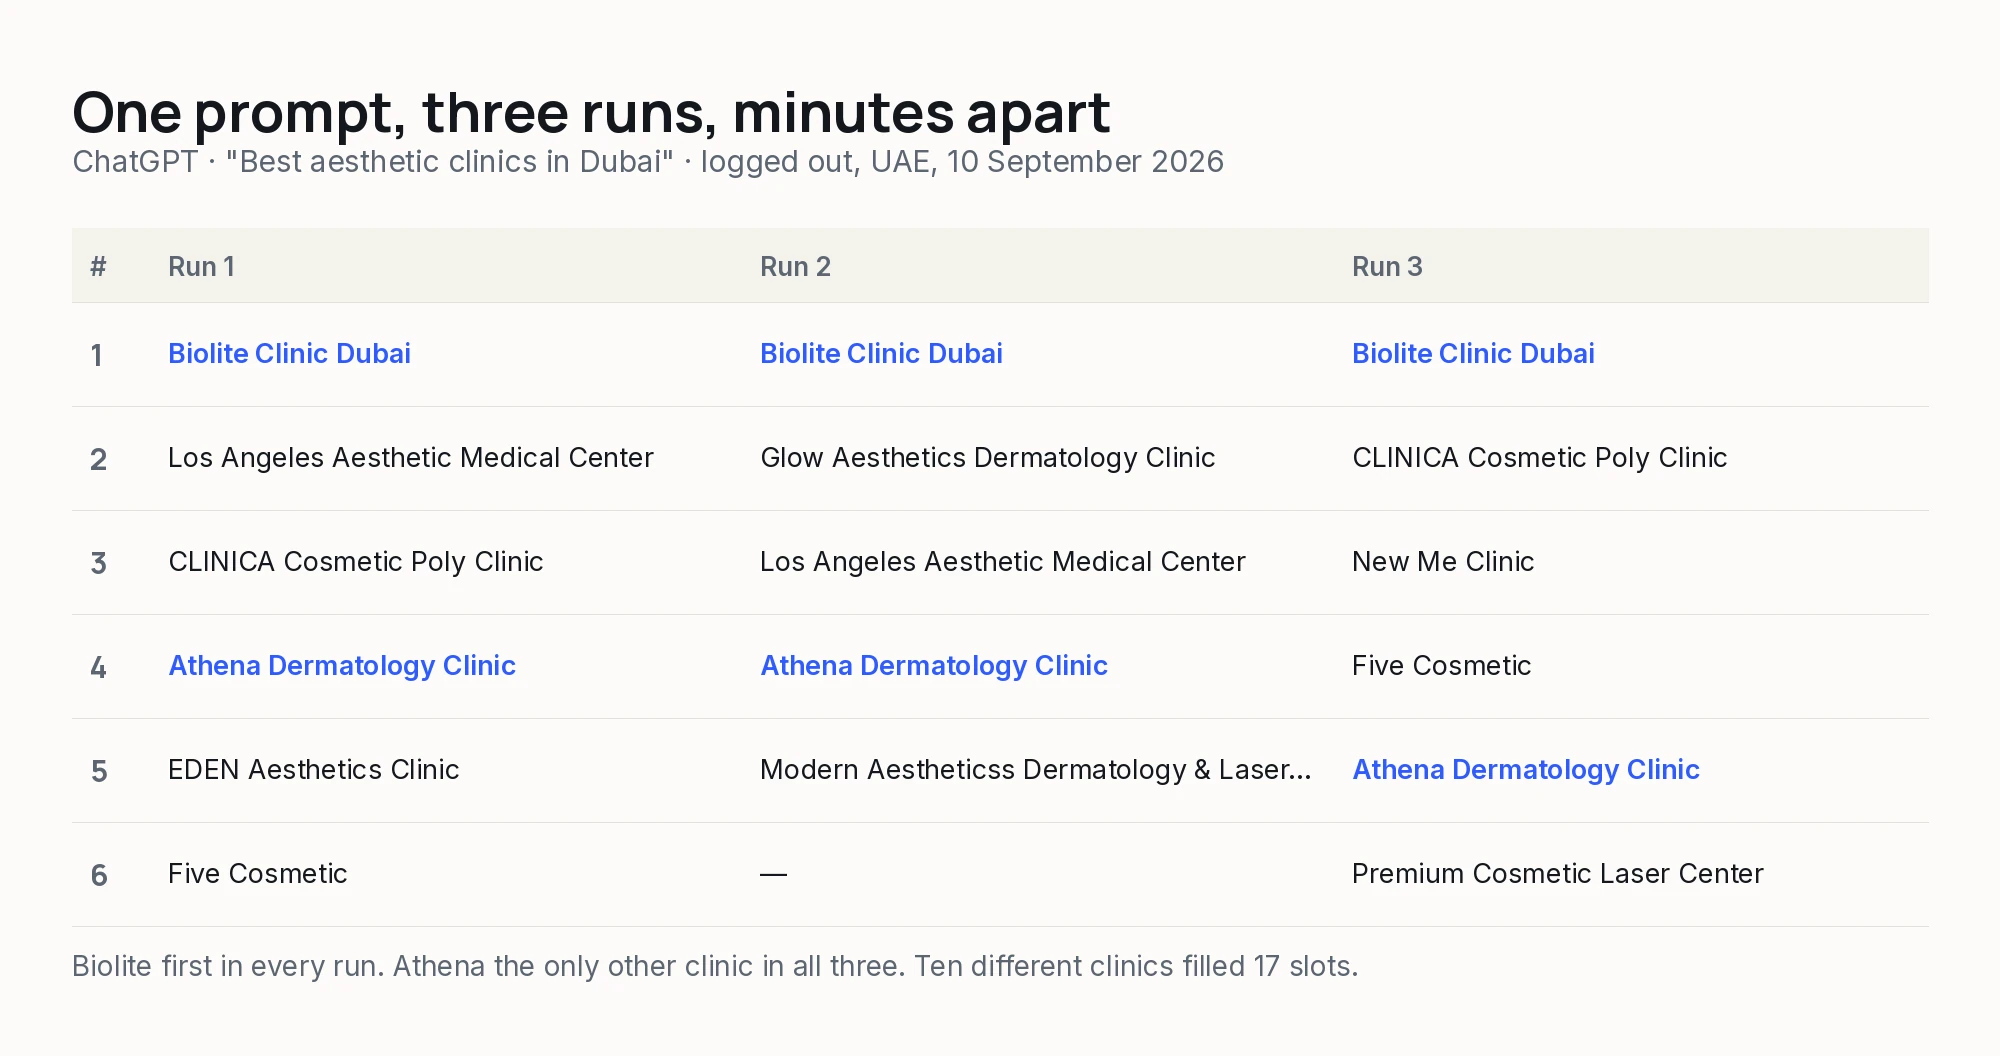Select 'Los Angeles Aesthetic Medical Center' in row 3
This screenshot has height=1056, width=2000.
point(1003,561)
